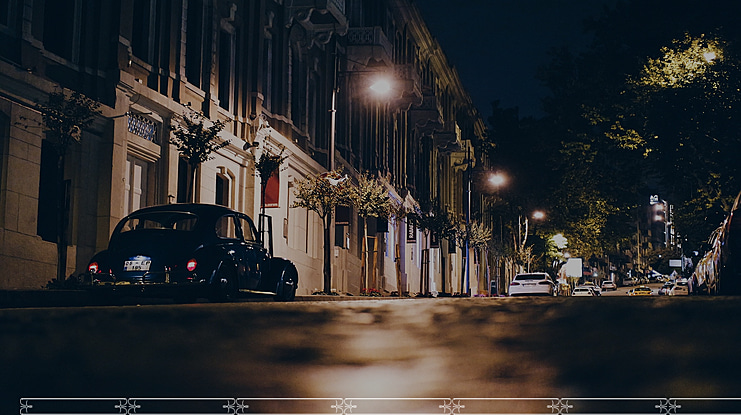Click the second ornament from left on divider
Viewport: 741px width, 415px height.
pos(127,406)
